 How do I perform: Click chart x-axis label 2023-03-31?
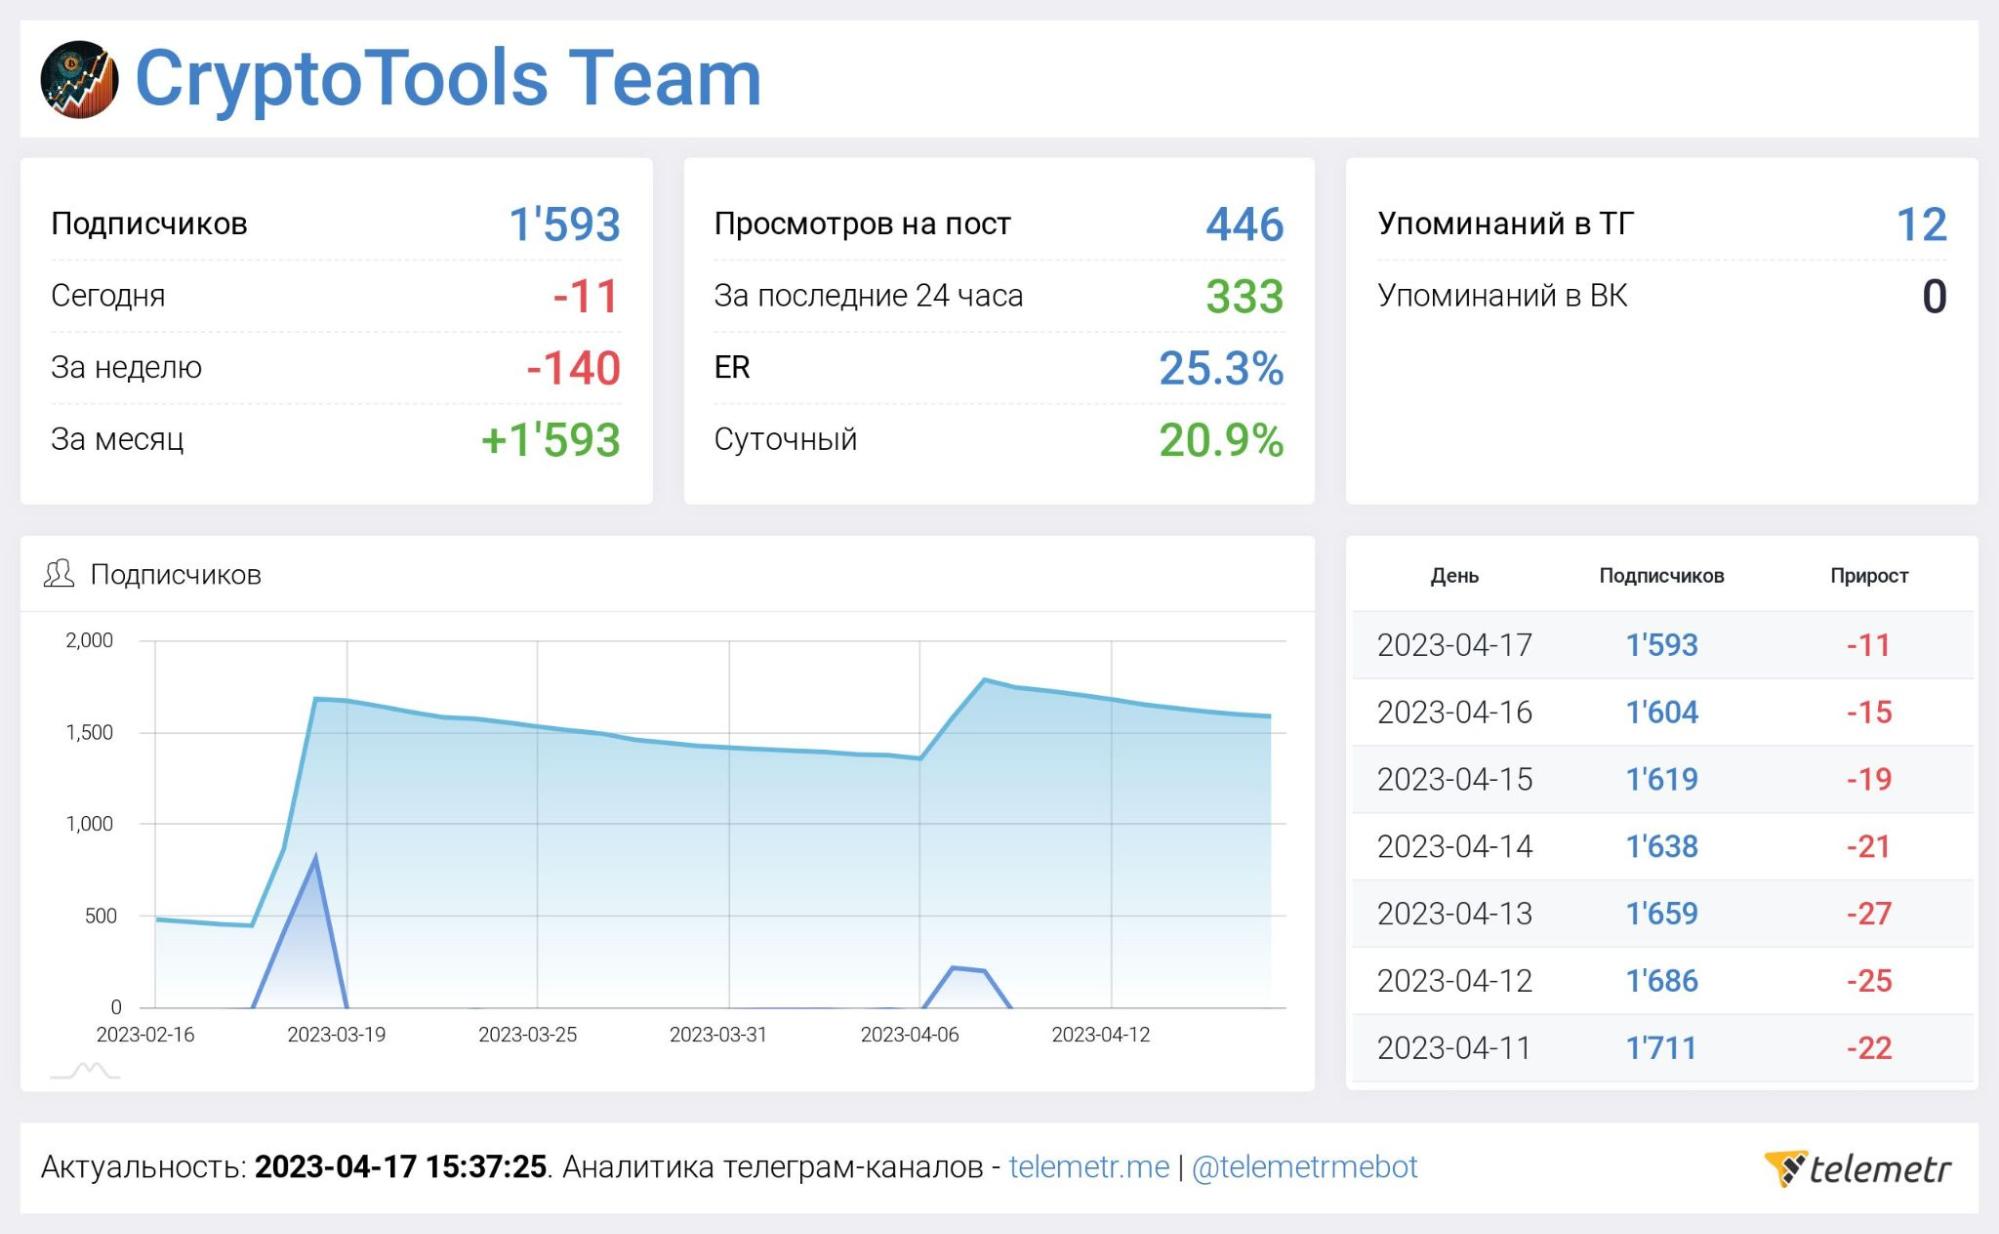click(x=718, y=1035)
